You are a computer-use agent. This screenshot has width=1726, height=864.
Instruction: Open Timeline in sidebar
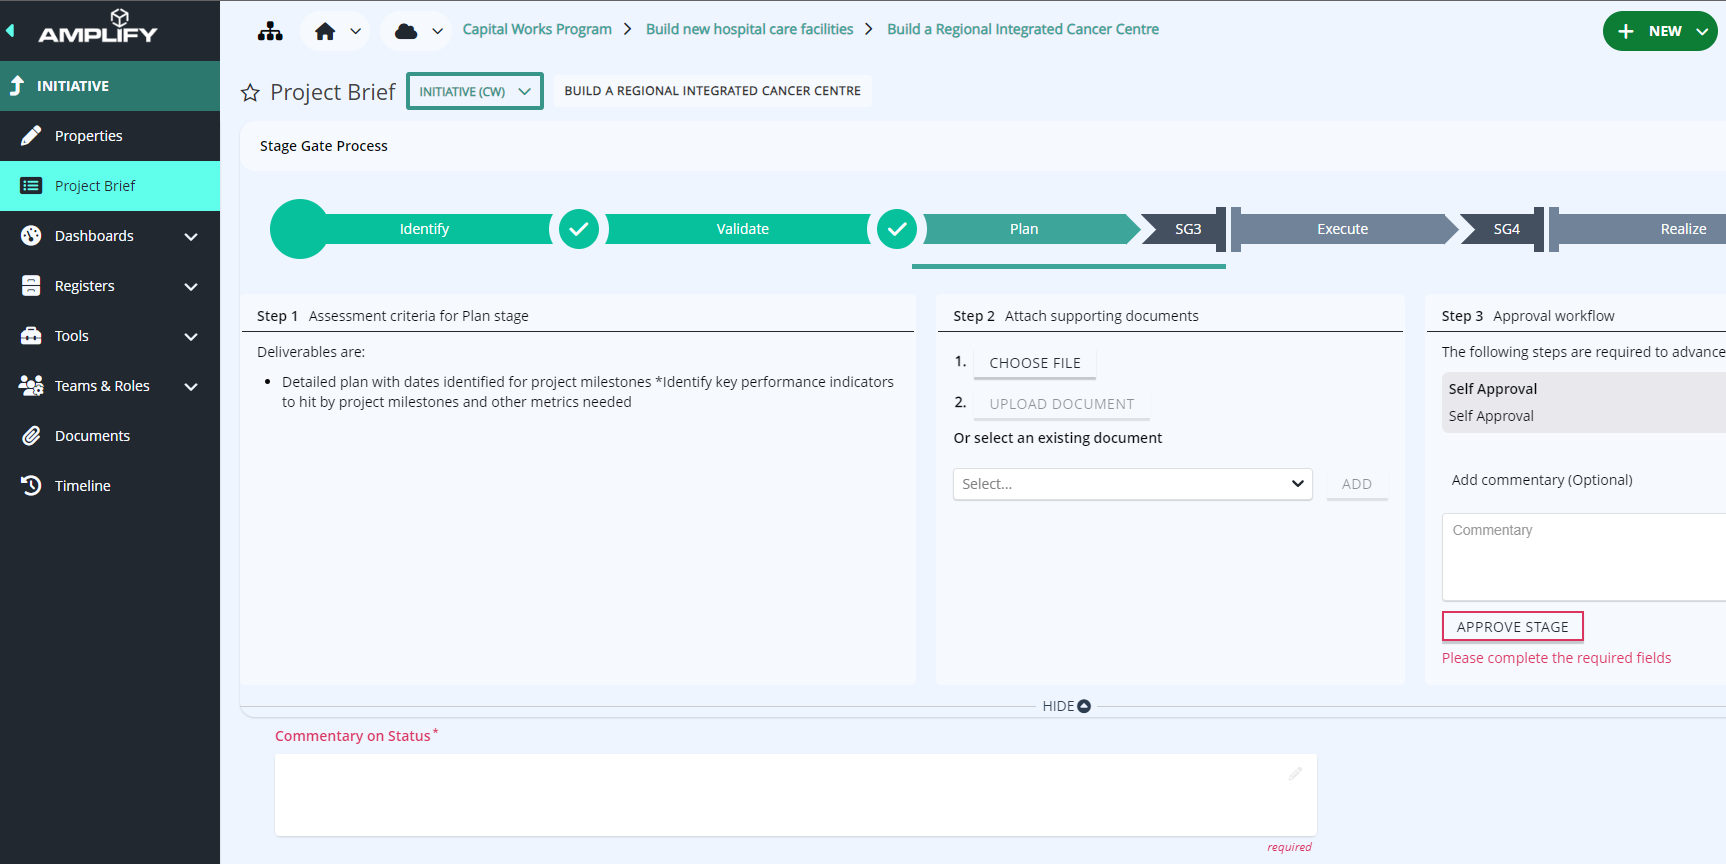point(110,486)
